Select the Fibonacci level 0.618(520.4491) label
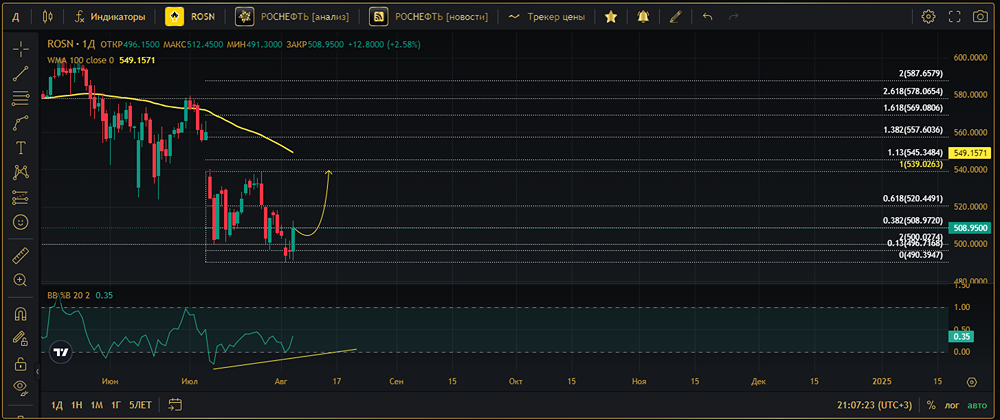The width and height of the screenshot is (1000, 420). (913, 199)
